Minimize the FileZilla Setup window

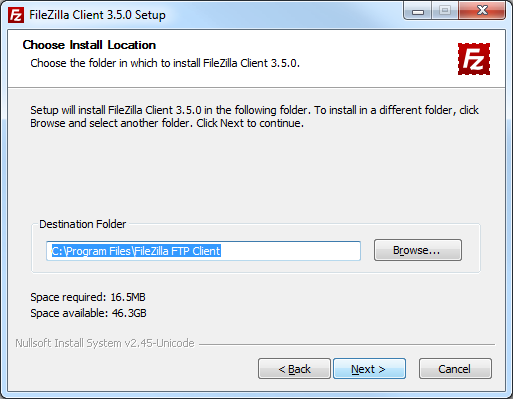click(418, 11)
